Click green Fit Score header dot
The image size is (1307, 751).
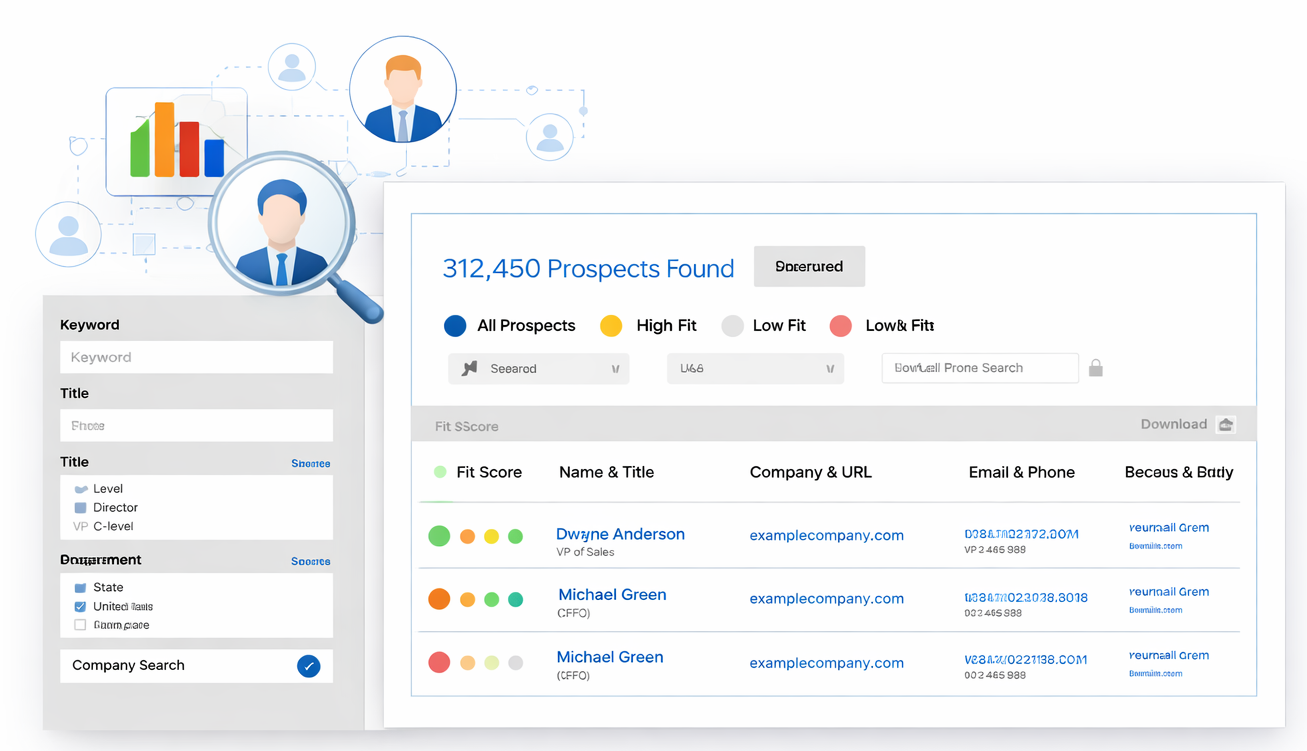tap(440, 472)
